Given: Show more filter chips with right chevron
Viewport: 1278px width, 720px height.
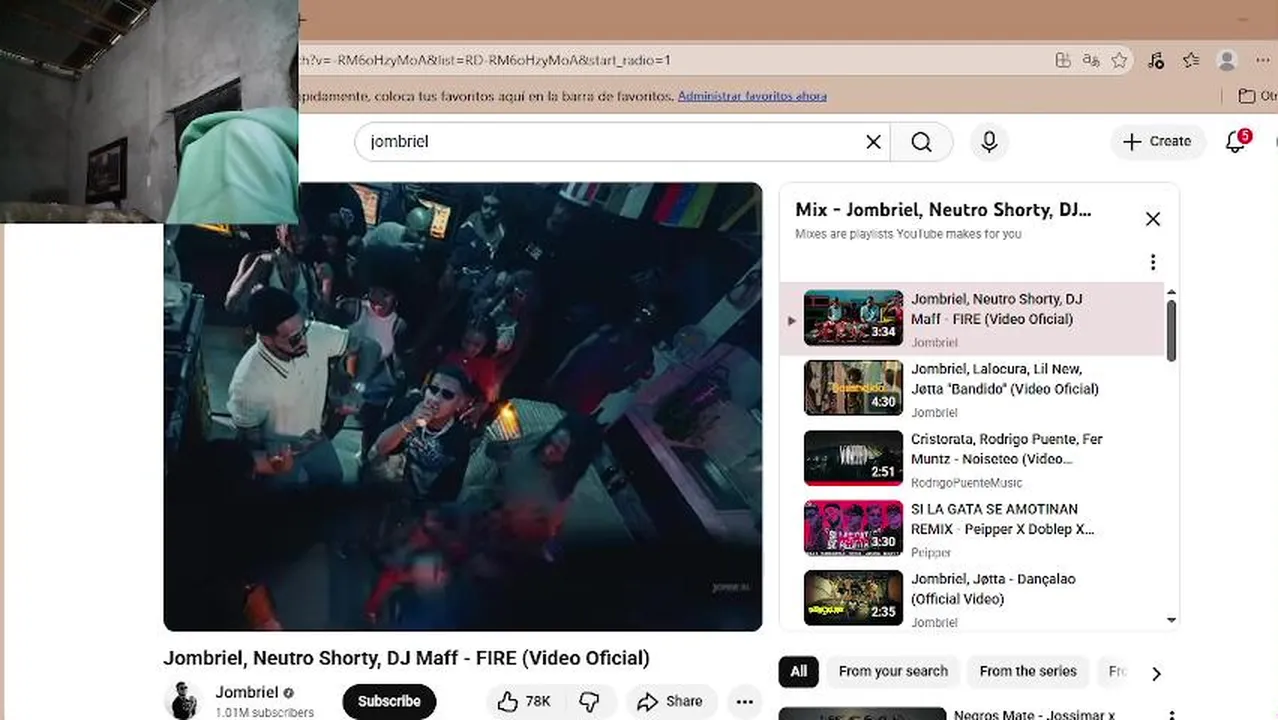Looking at the screenshot, I should click(x=1156, y=673).
